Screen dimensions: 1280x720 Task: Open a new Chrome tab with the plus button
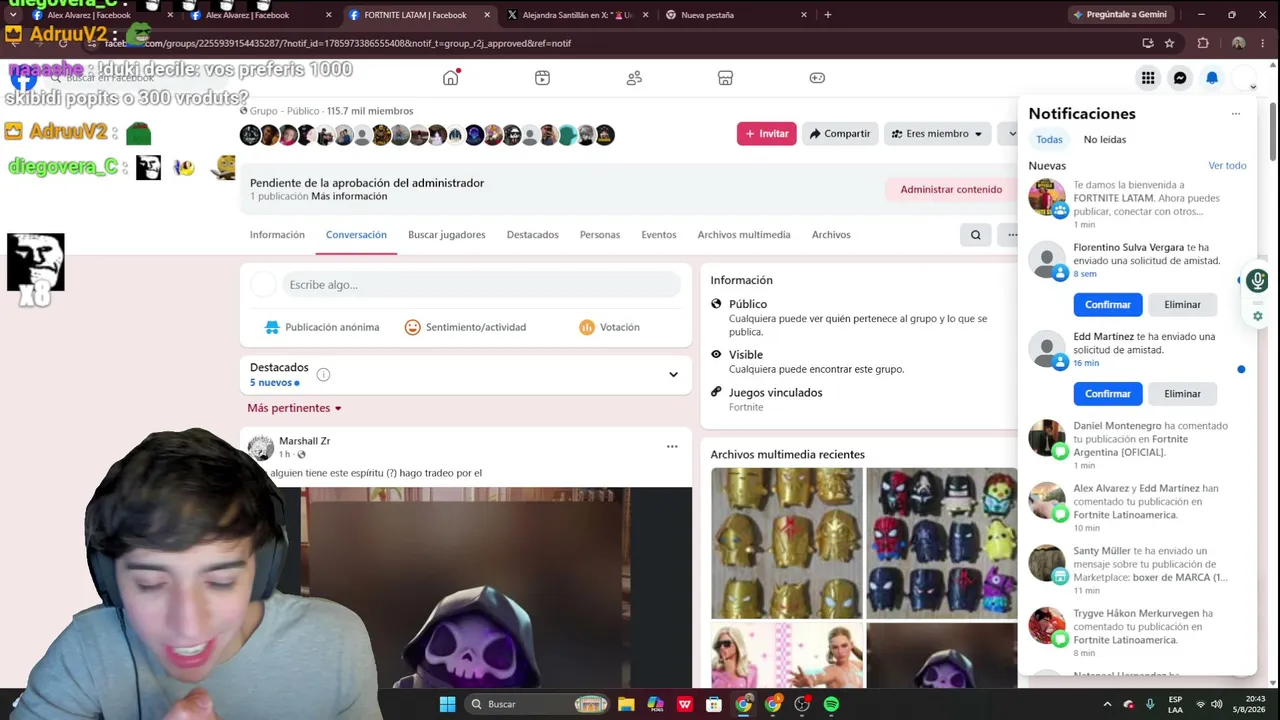(x=827, y=15)
